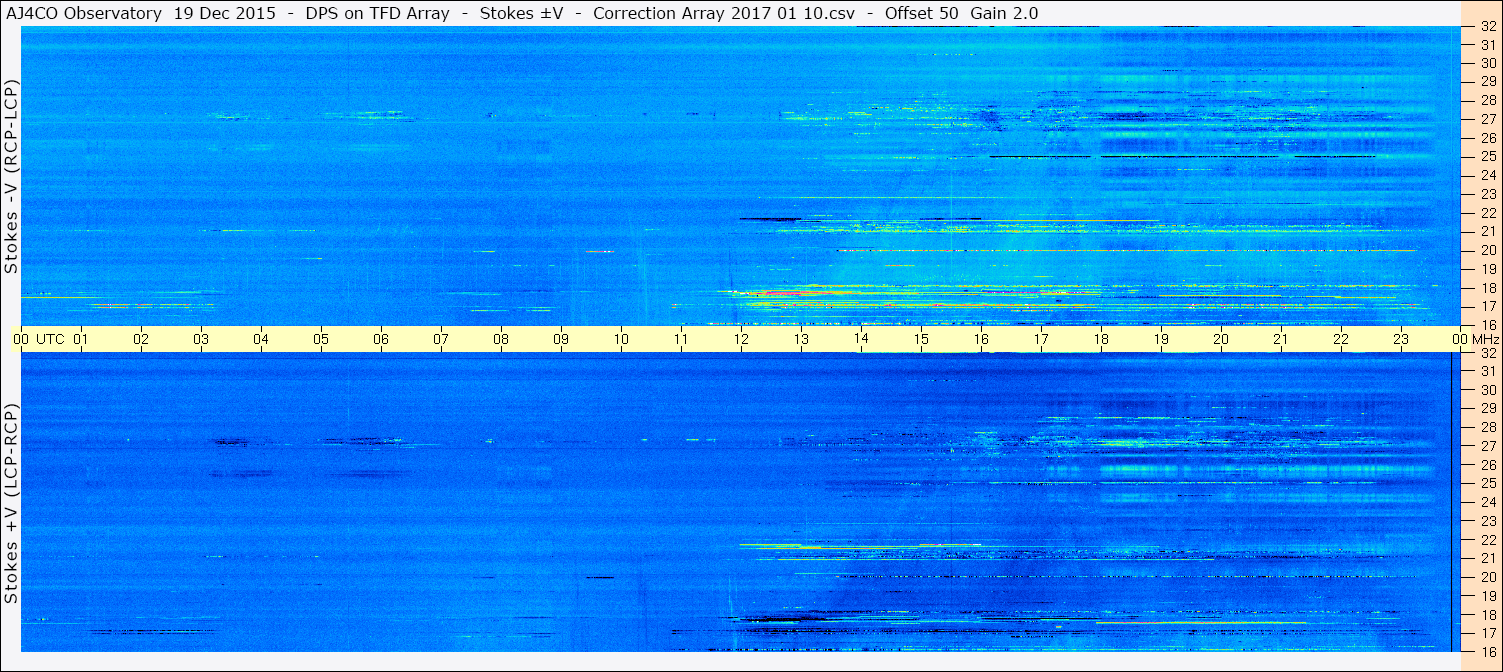Click the 12 hour marker on UTC axis

click(741, 339)
